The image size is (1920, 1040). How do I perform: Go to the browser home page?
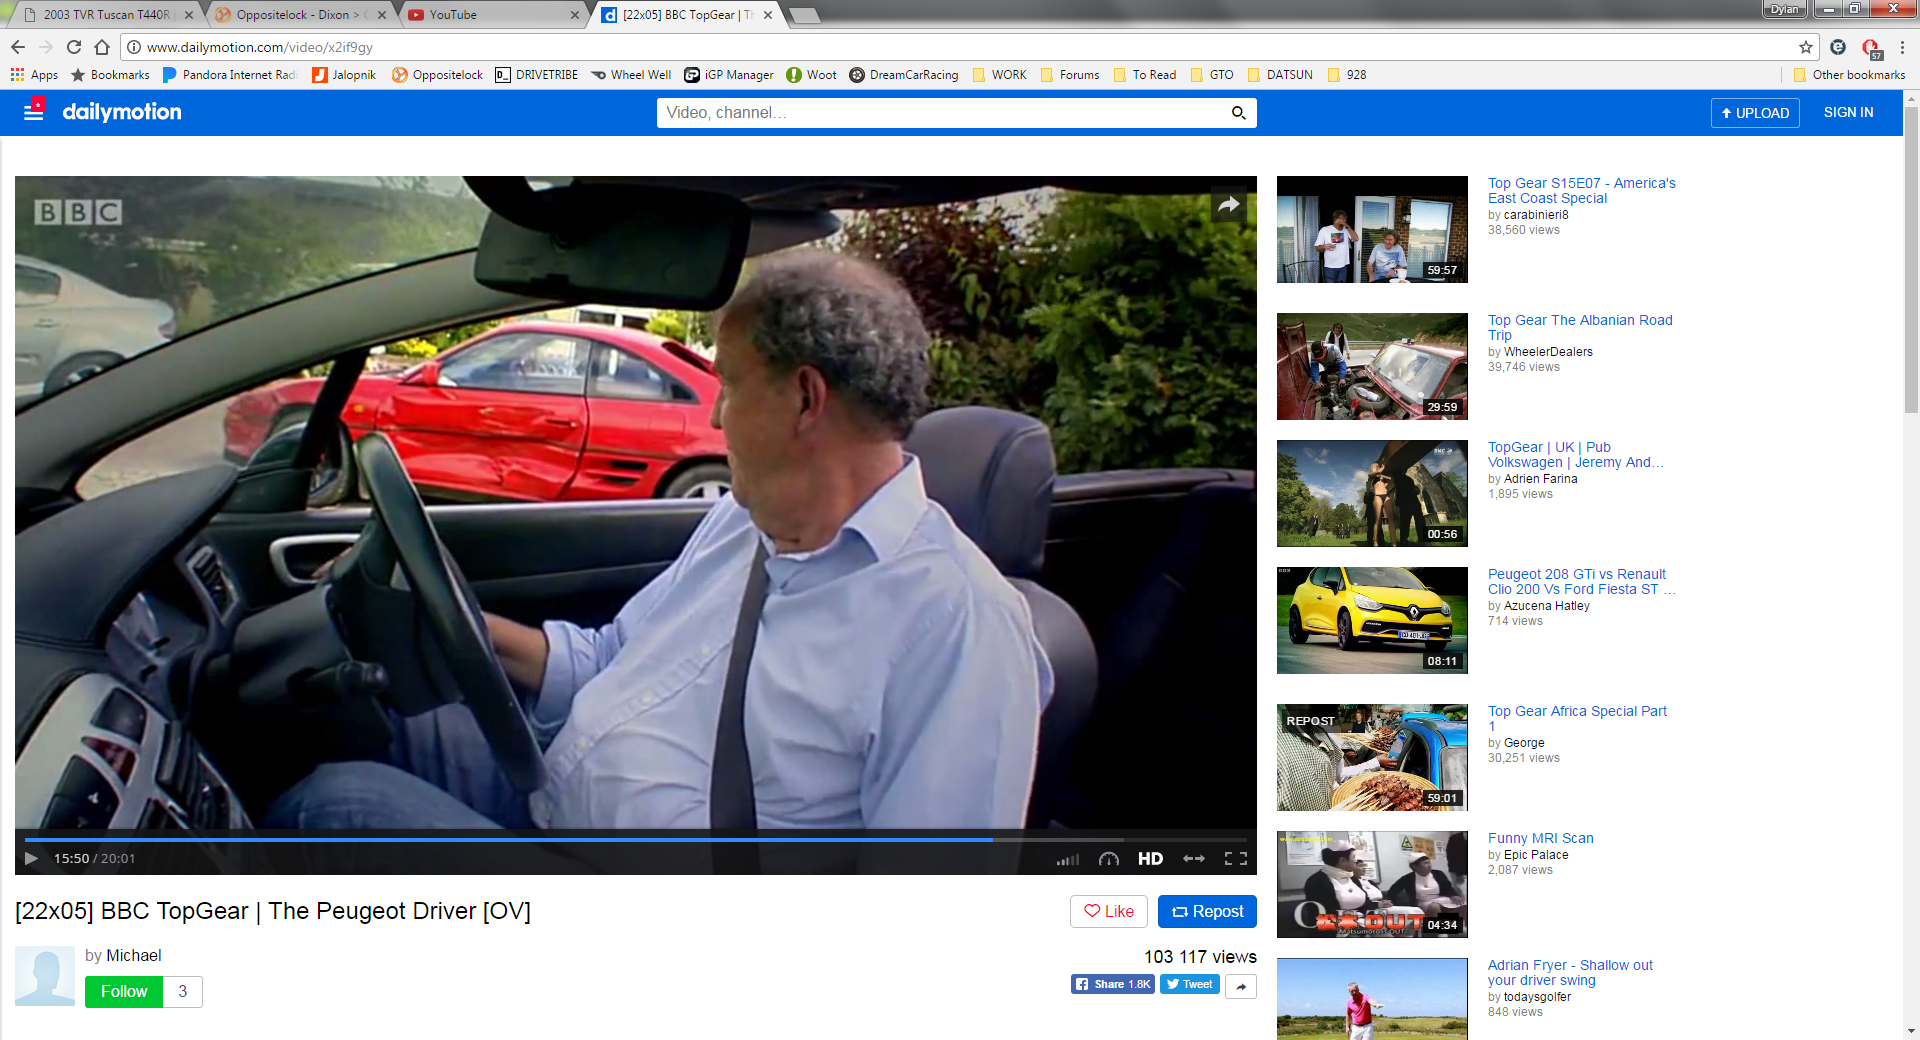[102, 47]
